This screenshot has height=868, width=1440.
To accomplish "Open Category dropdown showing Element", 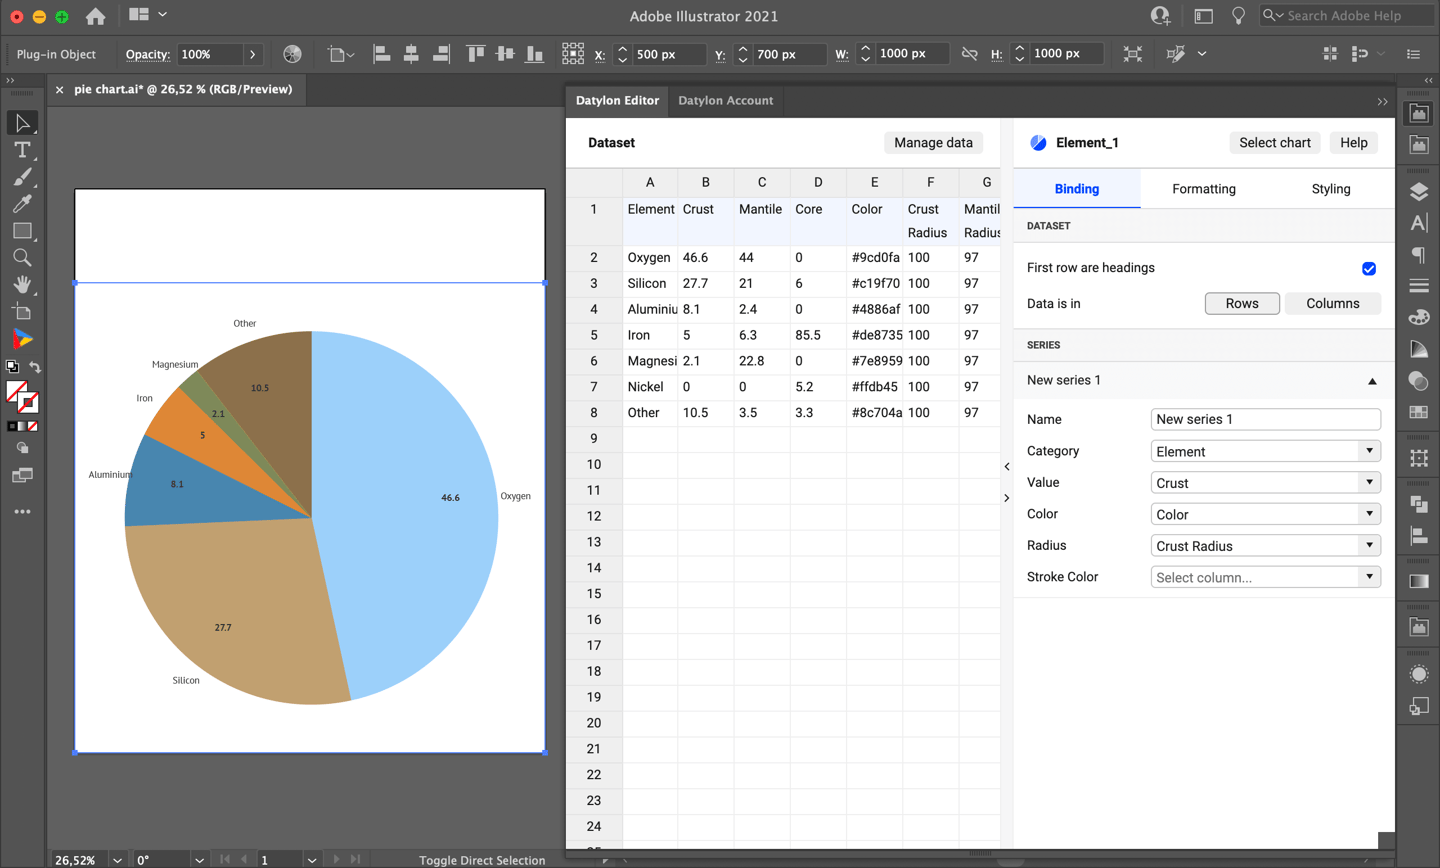I will click(1266, 451).
